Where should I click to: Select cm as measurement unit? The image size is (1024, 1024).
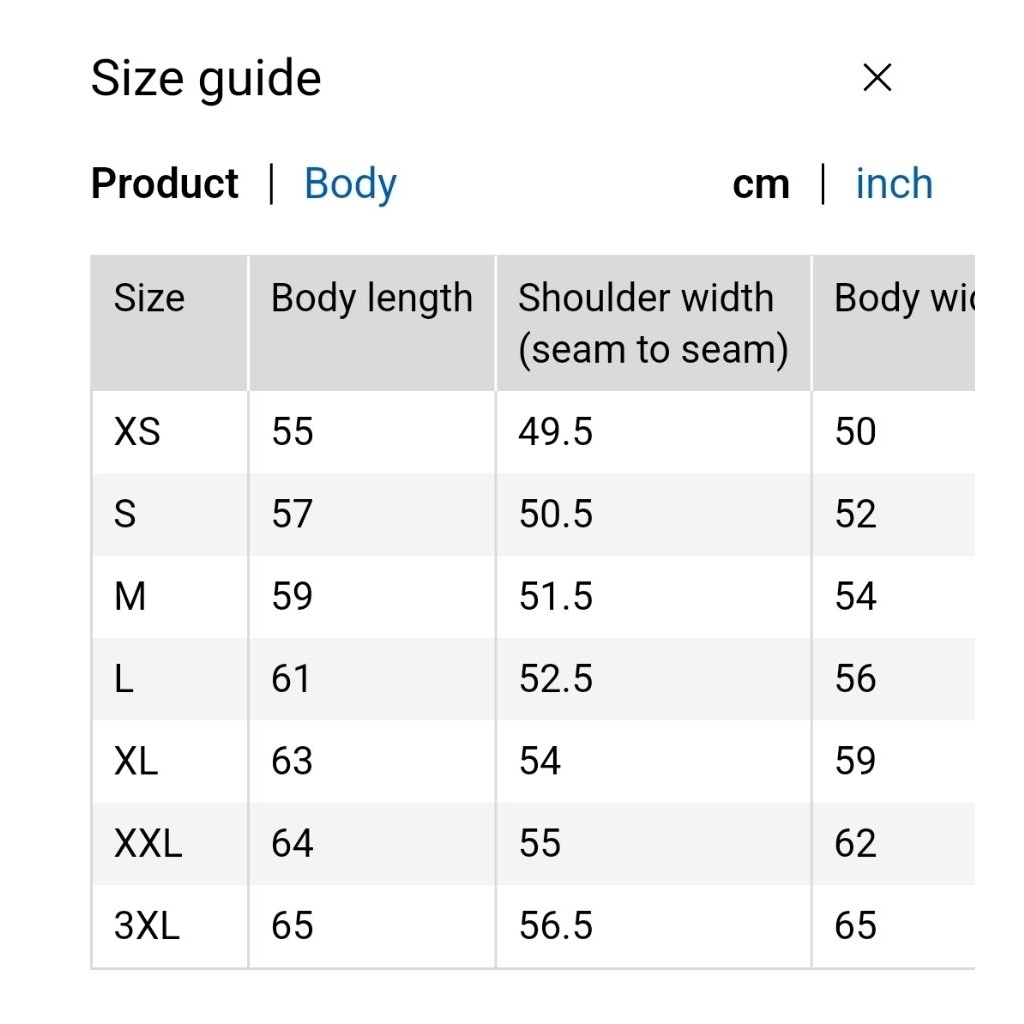tap(761, 184)
